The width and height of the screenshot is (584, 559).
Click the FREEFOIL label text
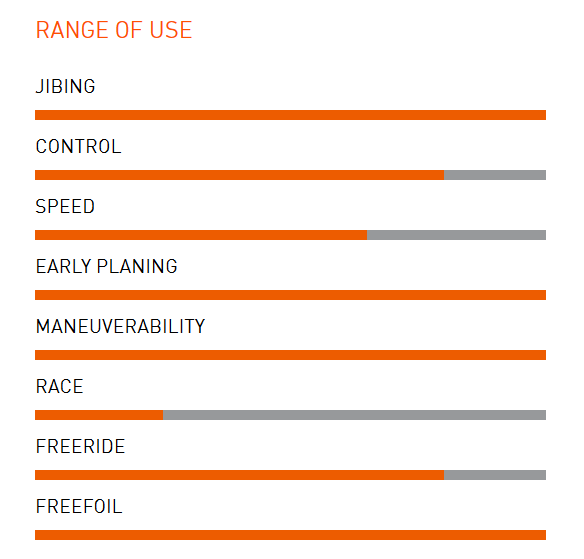point(79,506)
